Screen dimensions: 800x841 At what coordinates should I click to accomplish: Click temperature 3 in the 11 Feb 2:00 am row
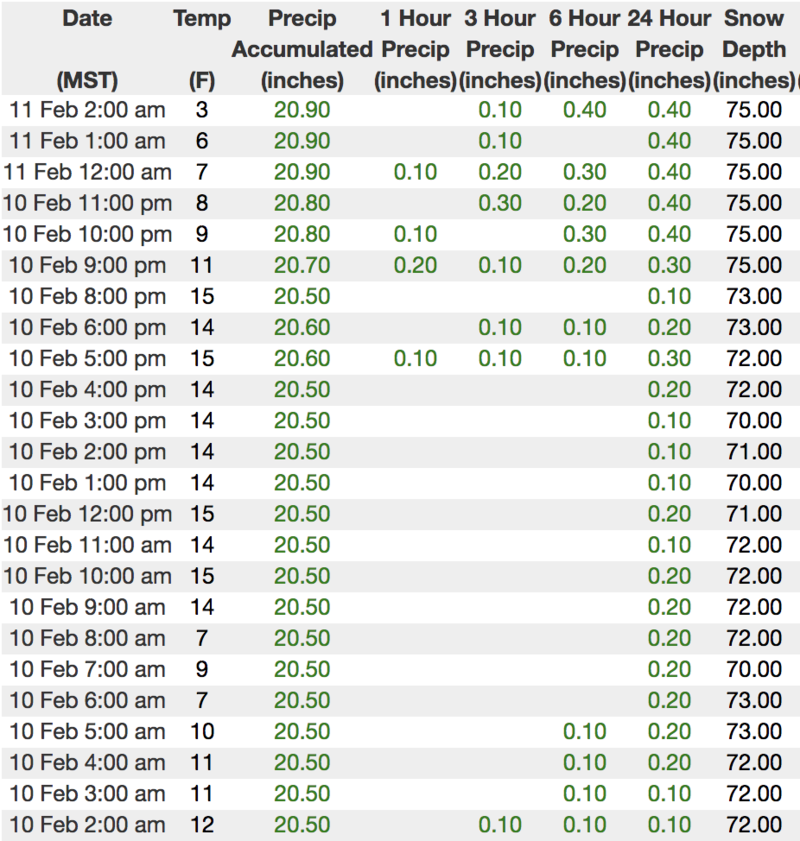tap(202, 110)
